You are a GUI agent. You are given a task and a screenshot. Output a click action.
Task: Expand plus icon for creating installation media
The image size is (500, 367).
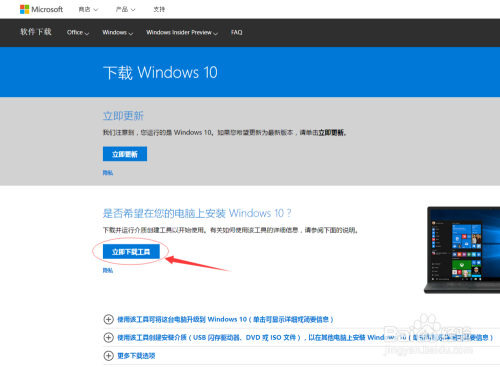[108, 338]
